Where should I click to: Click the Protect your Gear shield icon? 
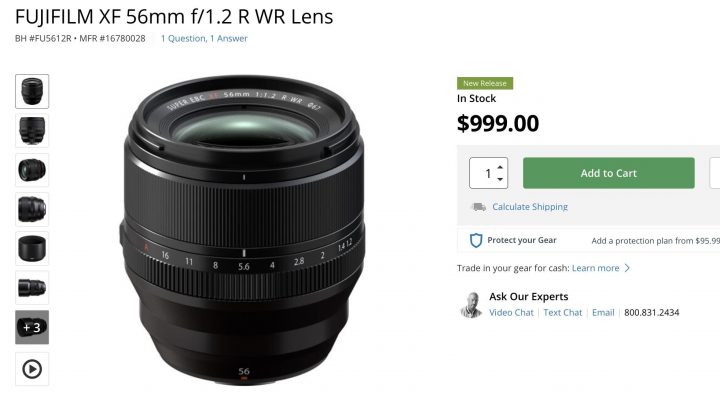pyautogui.click(x=476, y=240)
